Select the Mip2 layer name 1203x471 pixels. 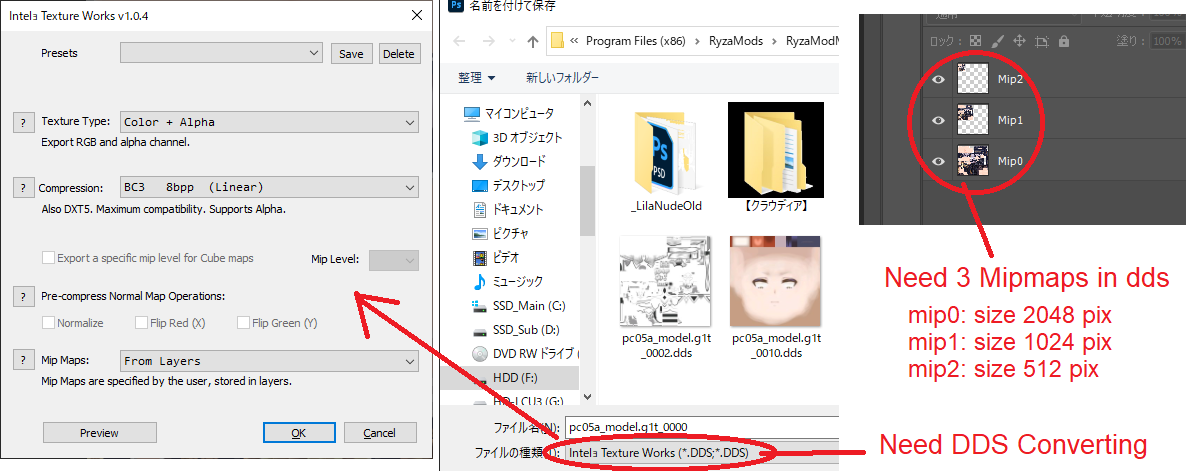coord(1011,81)
